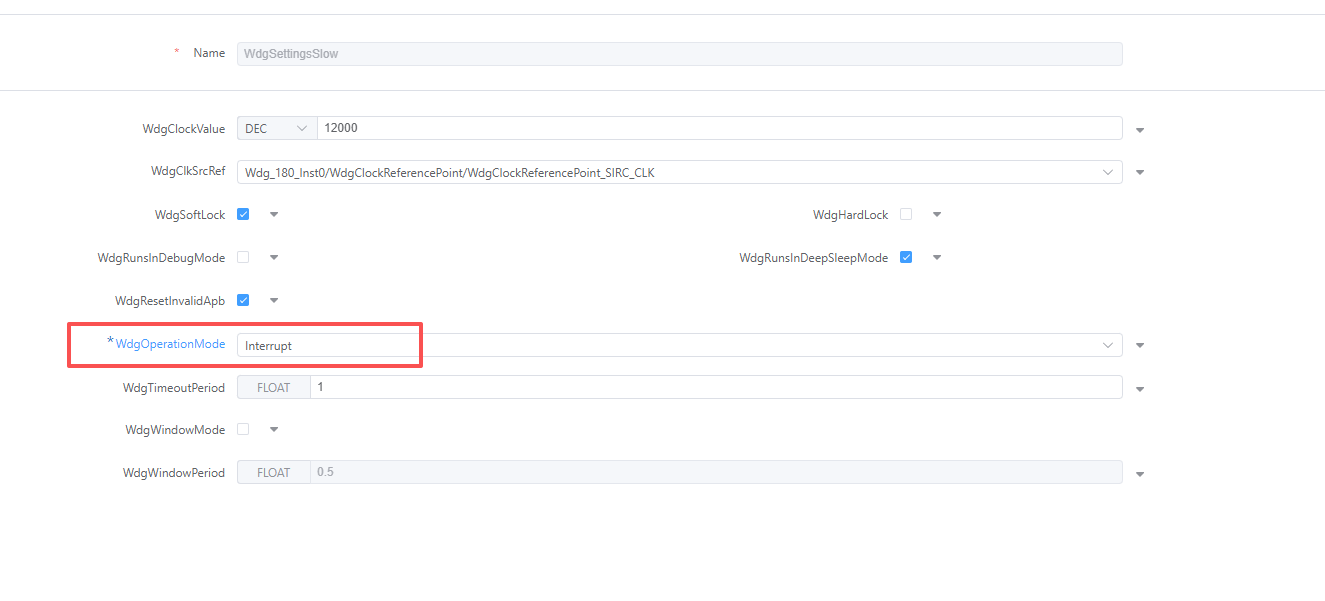This screenshot has width=1325, height=601.
Task: Click the WdgClockValue field showing 12000
Action: [x=719, y=128]
